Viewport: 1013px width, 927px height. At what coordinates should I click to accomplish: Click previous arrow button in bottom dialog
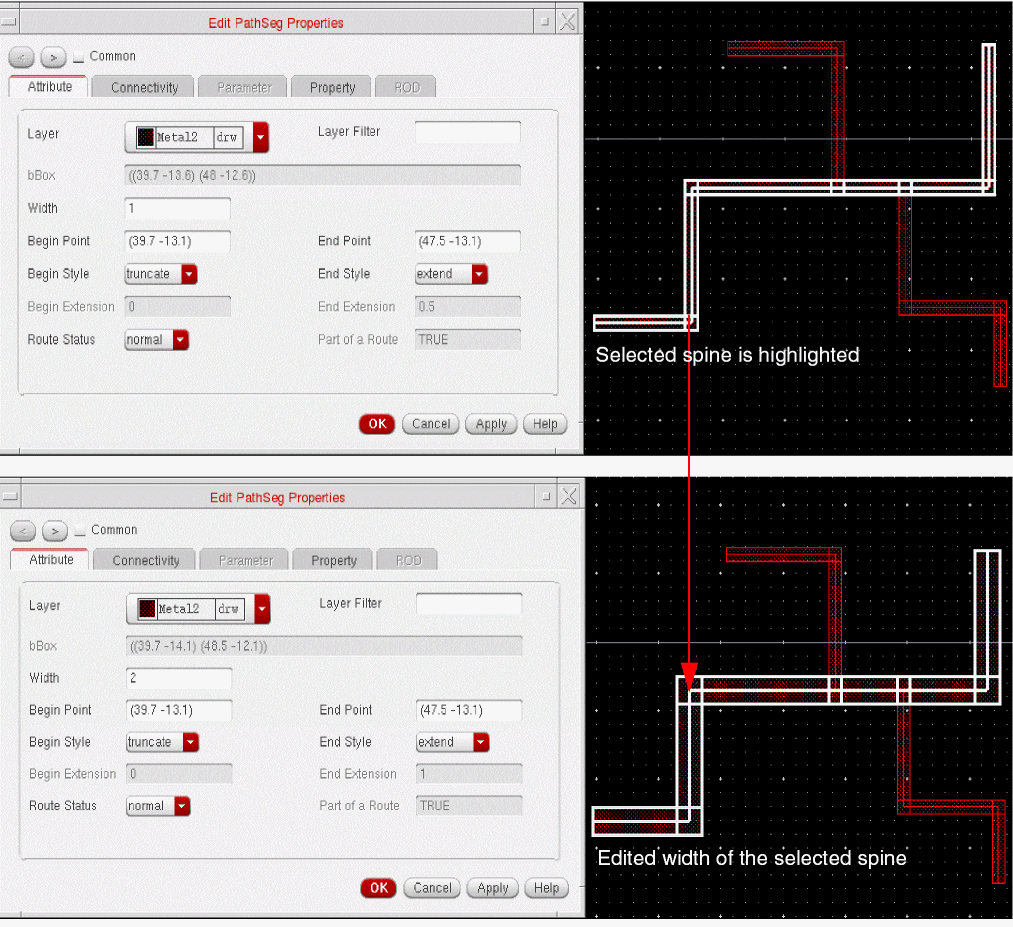(x=23, y=531)
